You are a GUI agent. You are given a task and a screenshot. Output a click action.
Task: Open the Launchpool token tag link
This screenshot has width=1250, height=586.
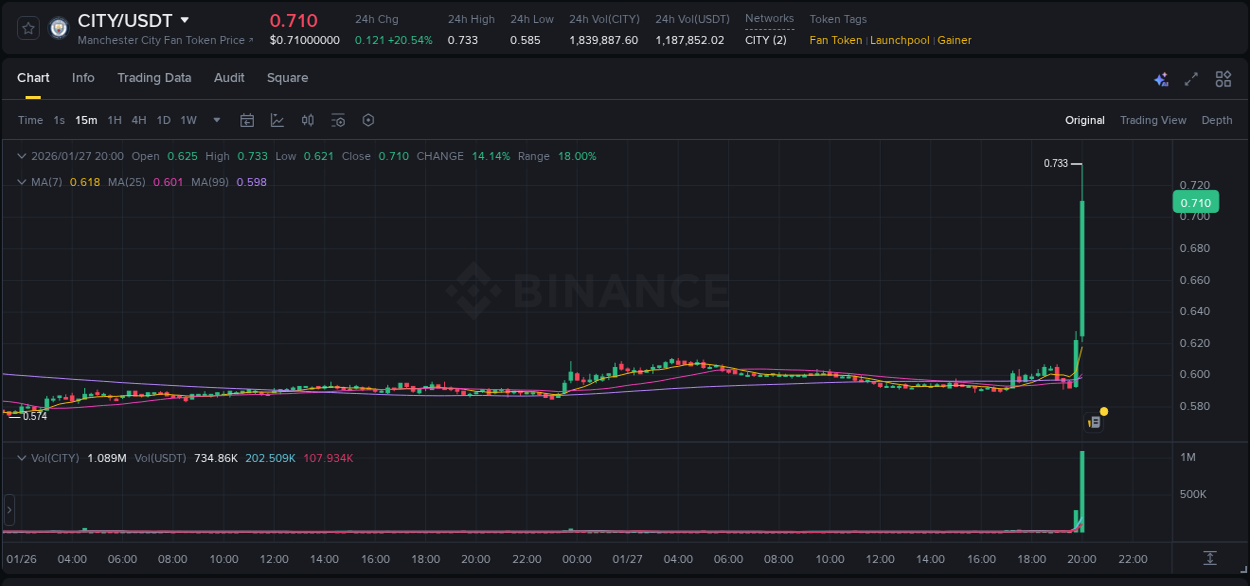[899, 40]
